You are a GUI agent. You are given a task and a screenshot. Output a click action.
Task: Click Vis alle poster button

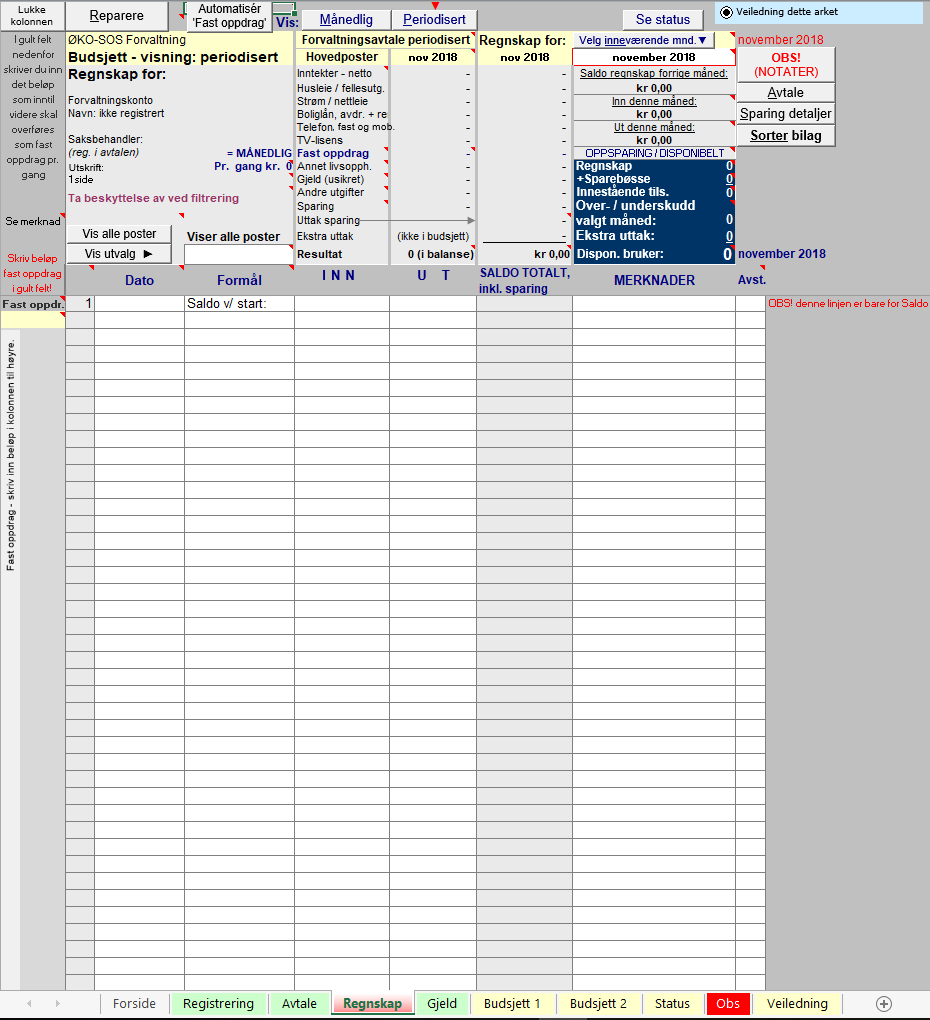click(x=119, y=234)
